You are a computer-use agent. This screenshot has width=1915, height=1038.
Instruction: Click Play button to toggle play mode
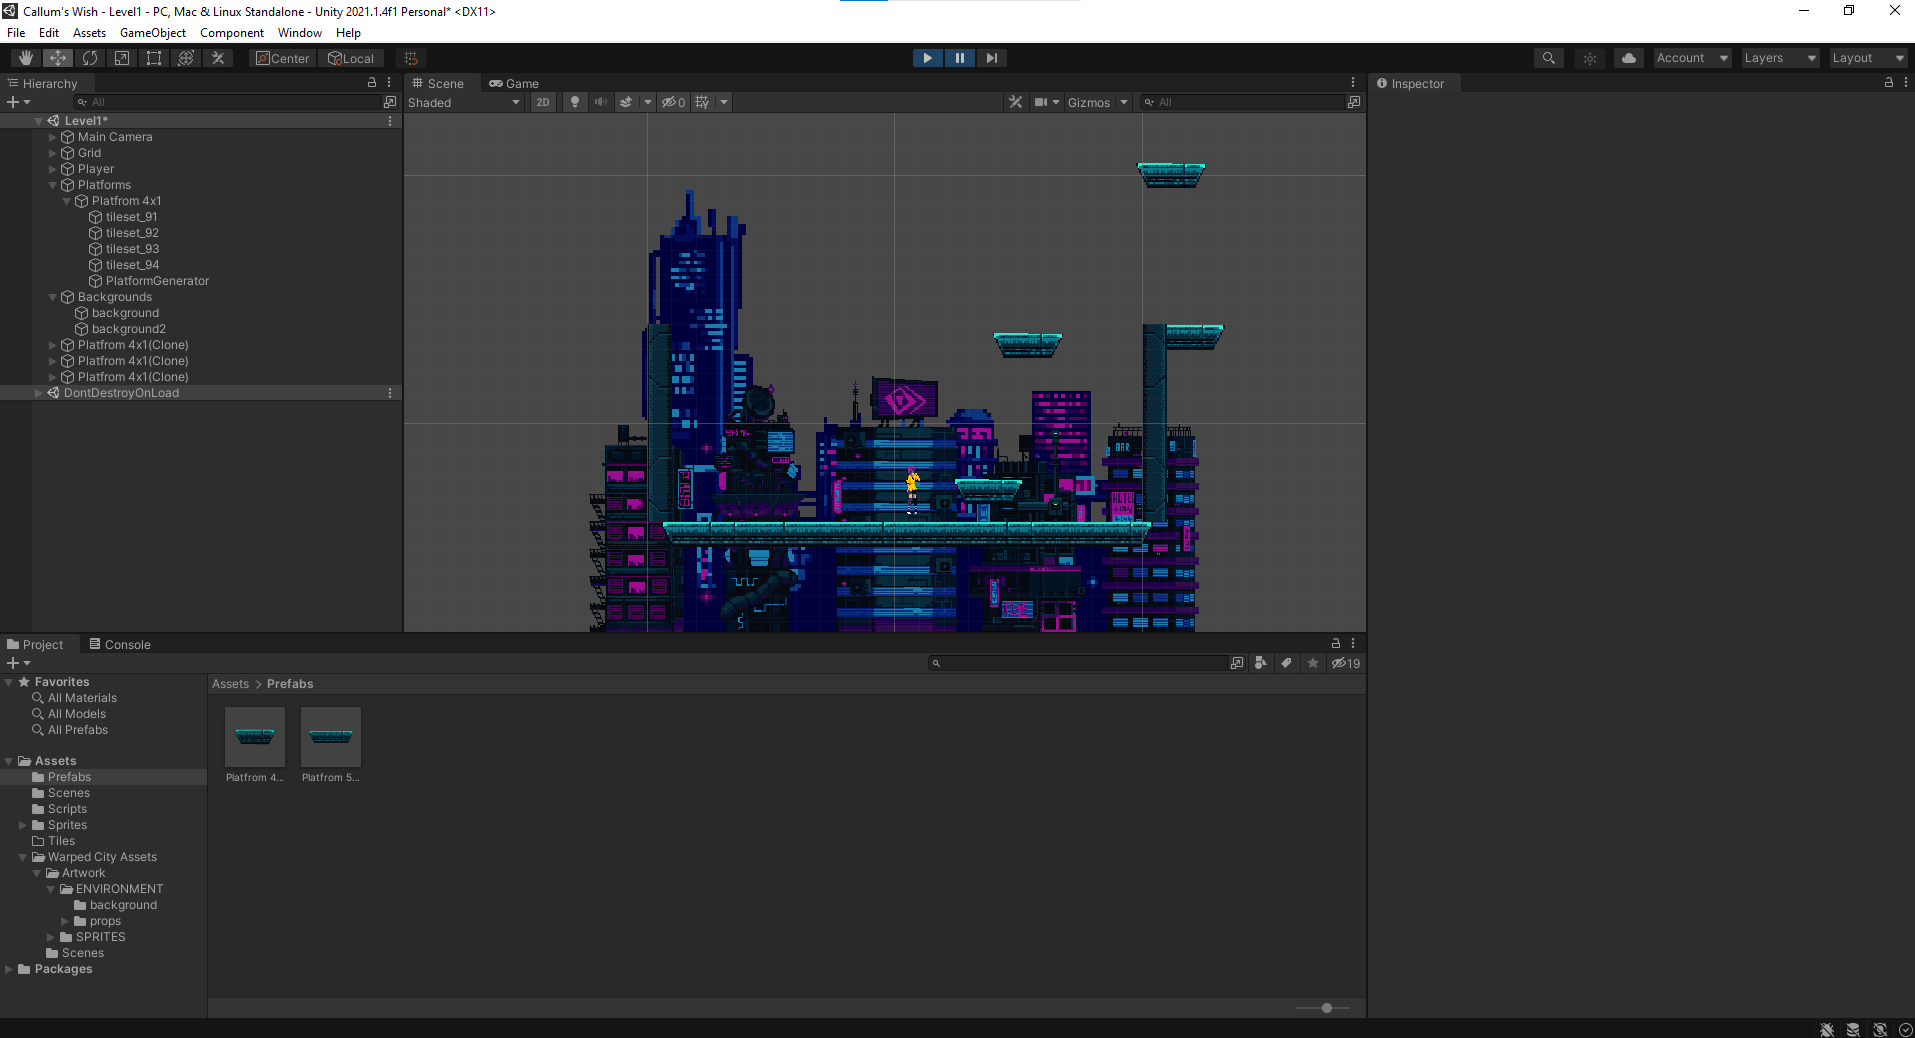(928, 58)
